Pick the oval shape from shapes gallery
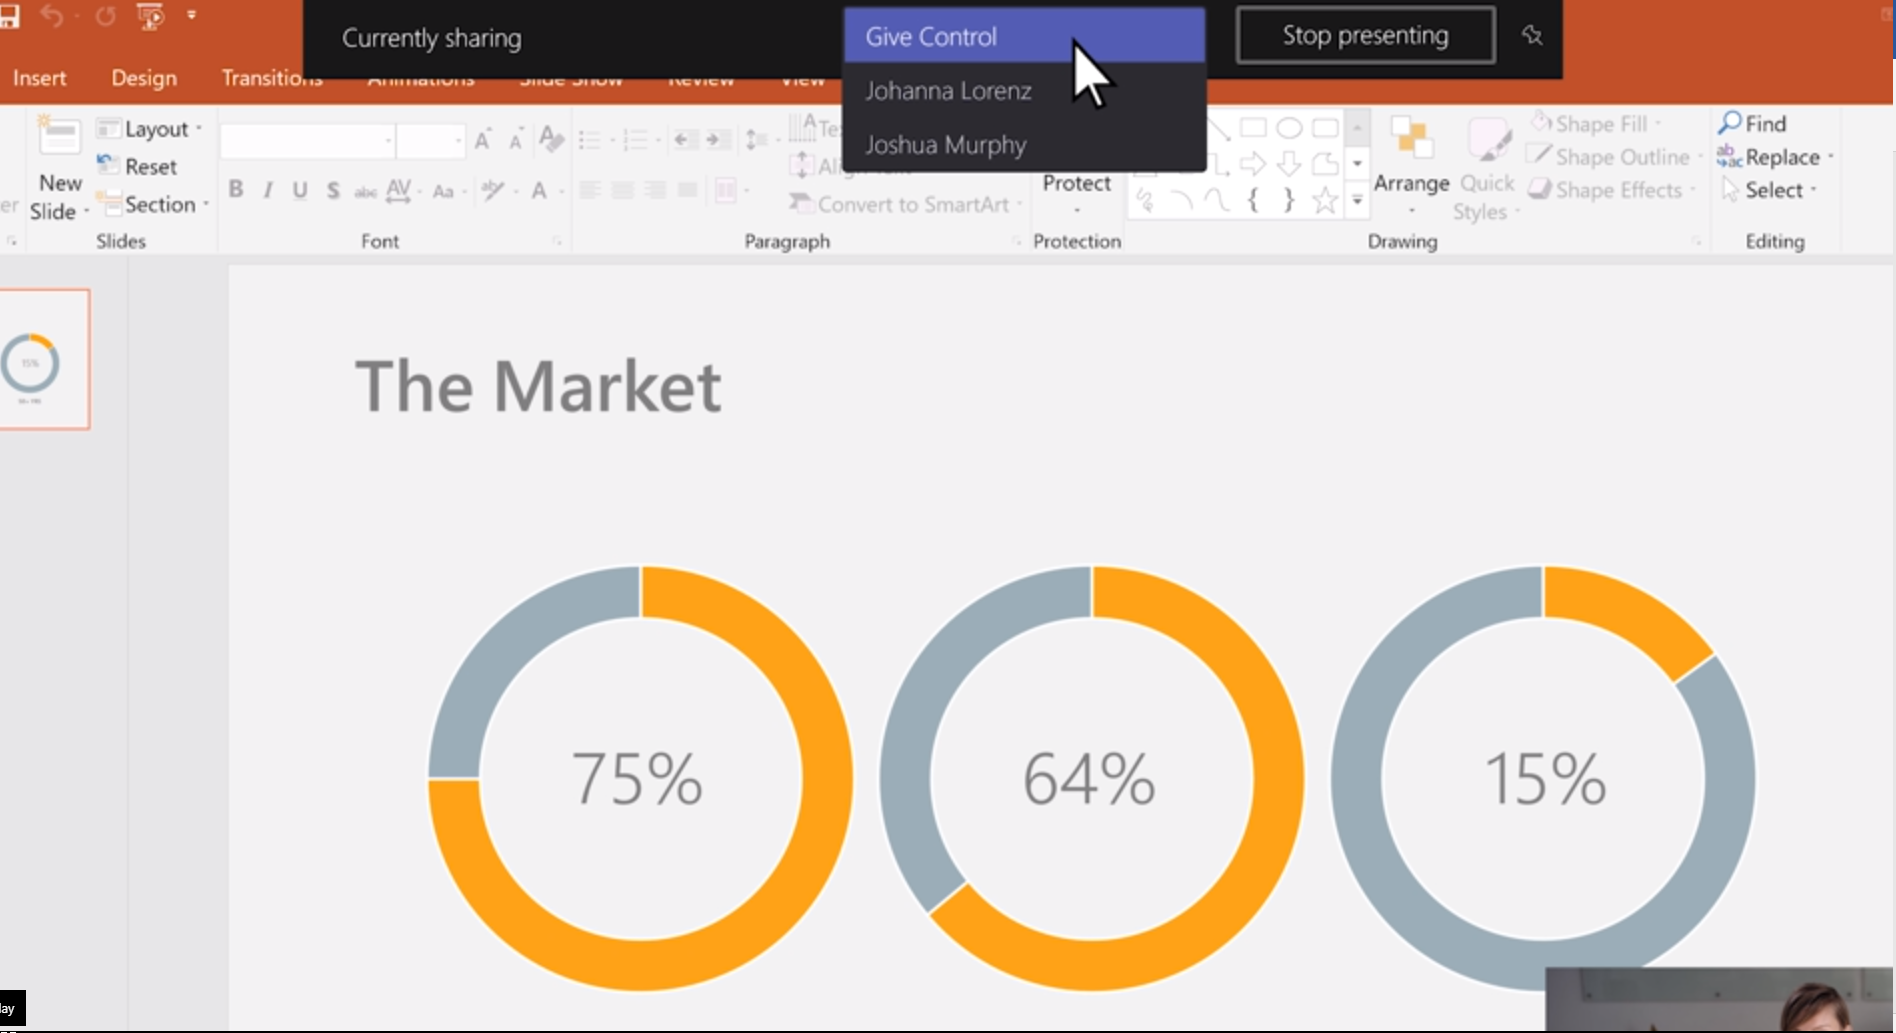1896x1033 pixels. pos(1289,128)
